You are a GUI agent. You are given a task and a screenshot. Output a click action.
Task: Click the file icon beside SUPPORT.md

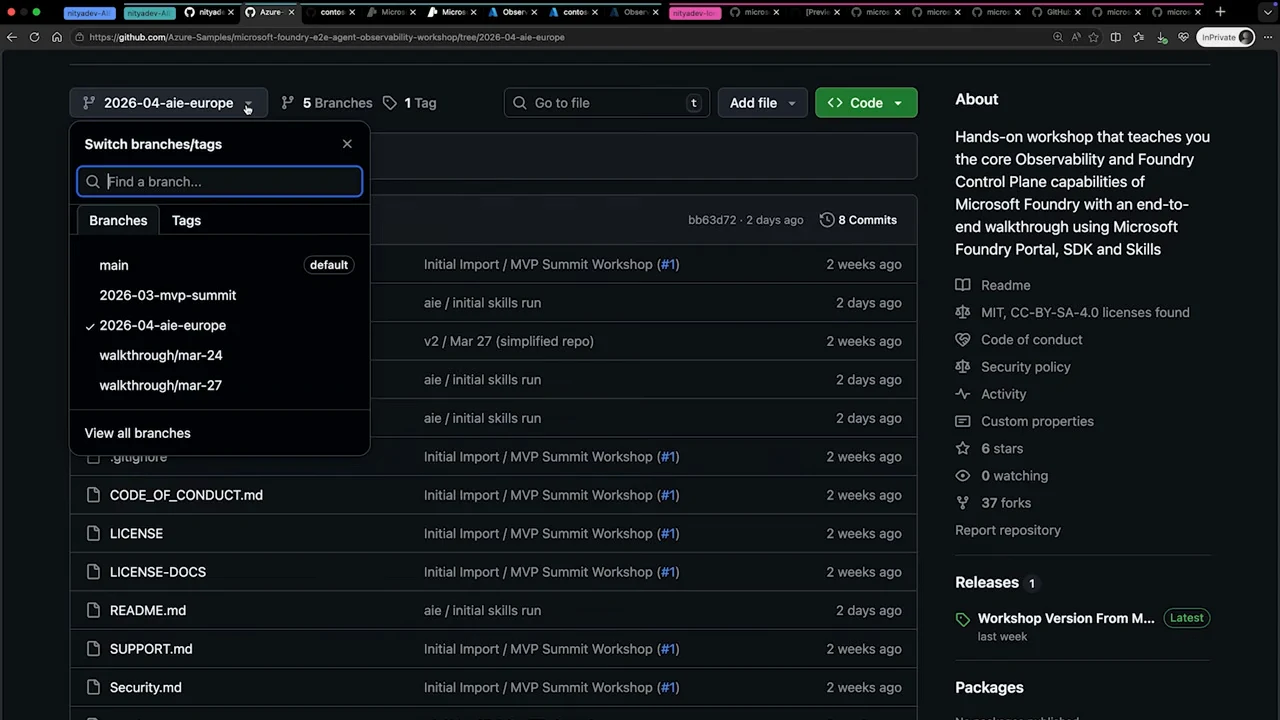pyautogui.click(x=93, y=649)
